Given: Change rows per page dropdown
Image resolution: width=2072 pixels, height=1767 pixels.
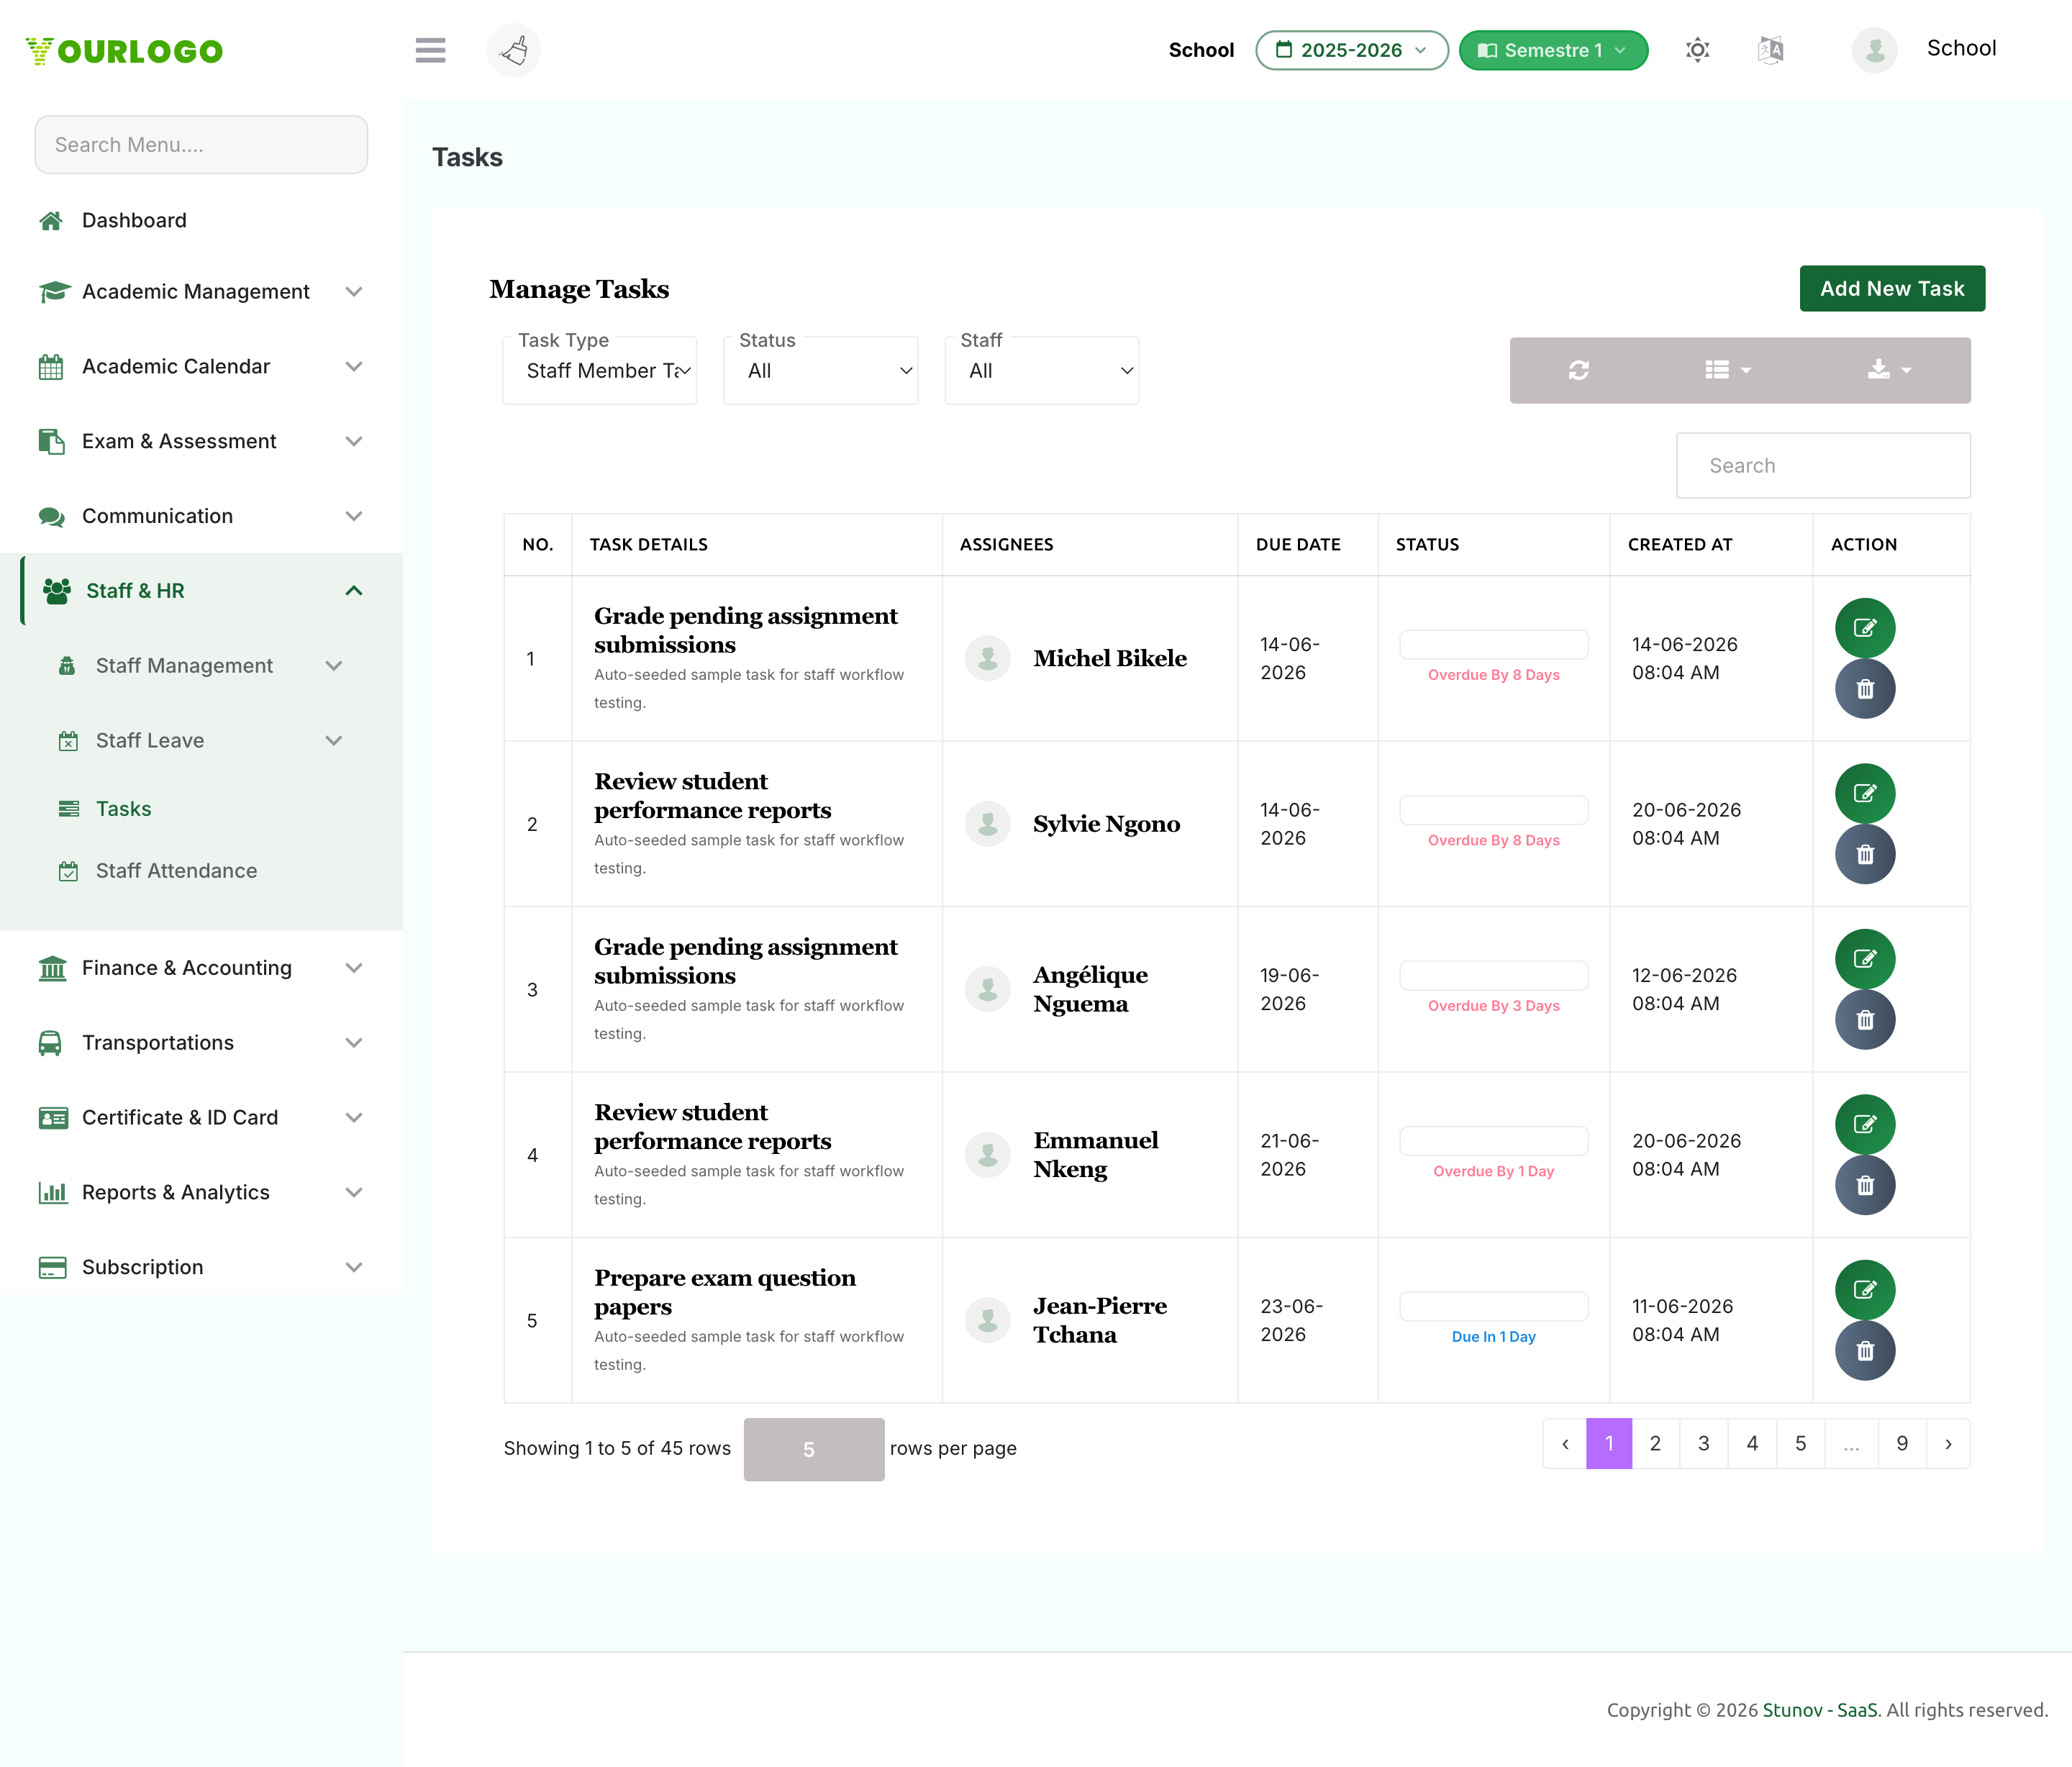Looking at the screenshot, I should coord(814,1449).
